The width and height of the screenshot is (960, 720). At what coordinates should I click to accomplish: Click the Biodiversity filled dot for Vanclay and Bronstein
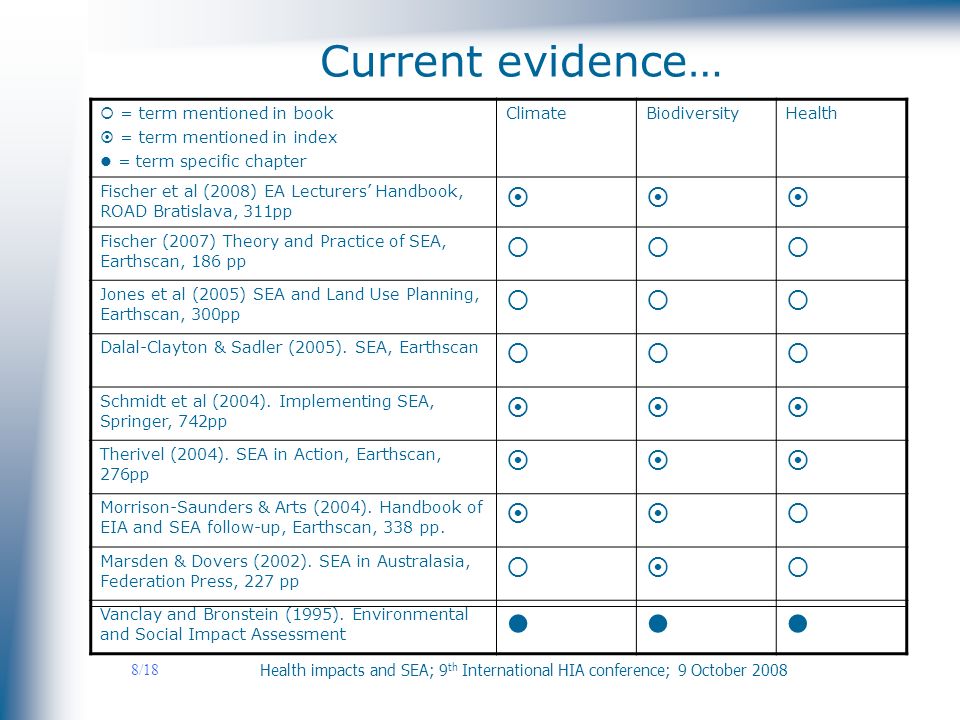point(658,624)
